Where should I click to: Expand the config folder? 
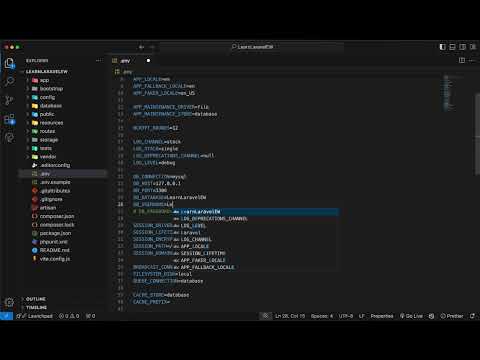coord(47,97)
